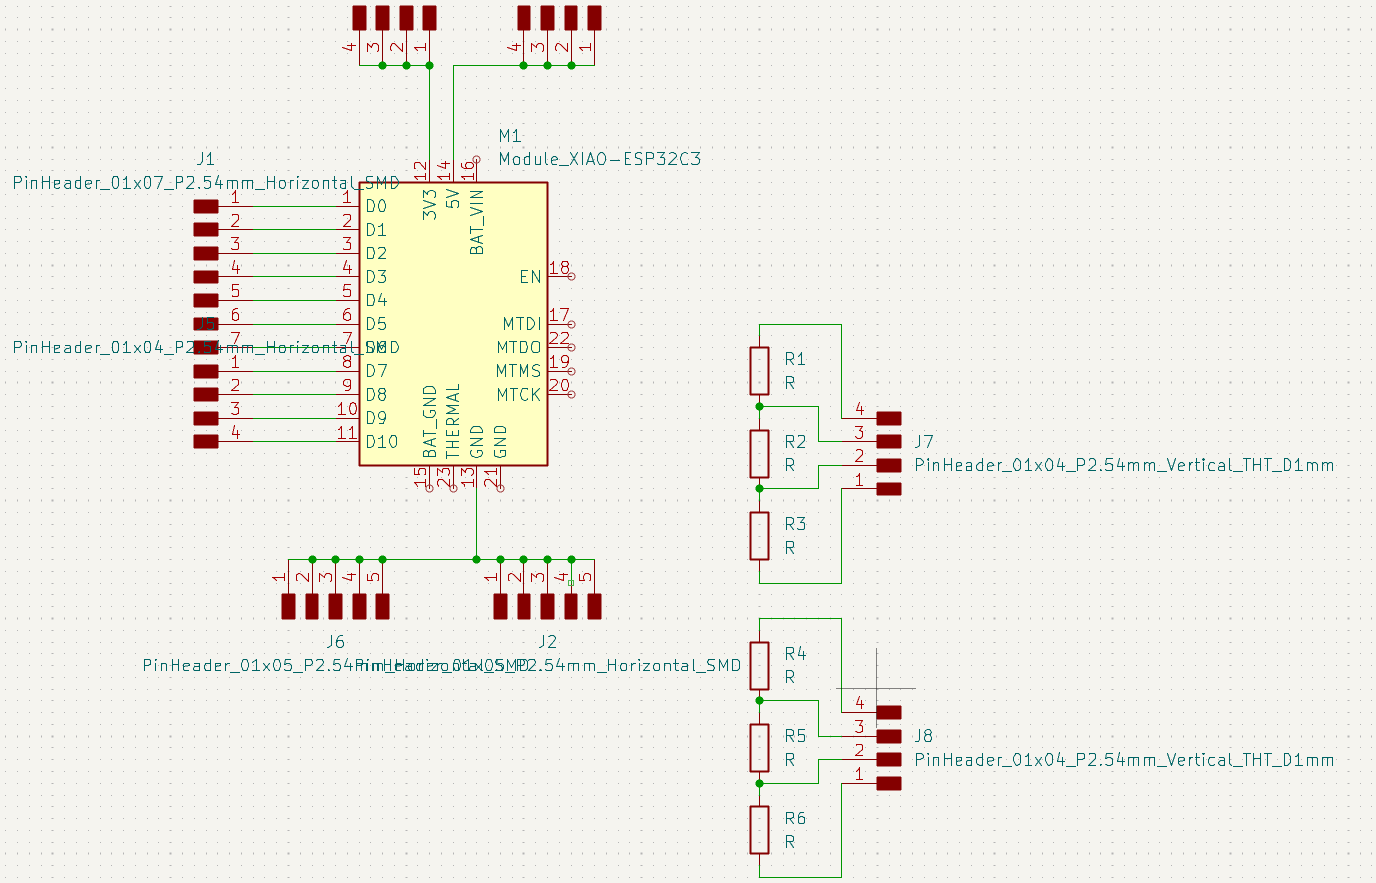The image size is (1376, 883).
Task: Click the BAT_GND pin name on M1
Action: tap(430, 422)
